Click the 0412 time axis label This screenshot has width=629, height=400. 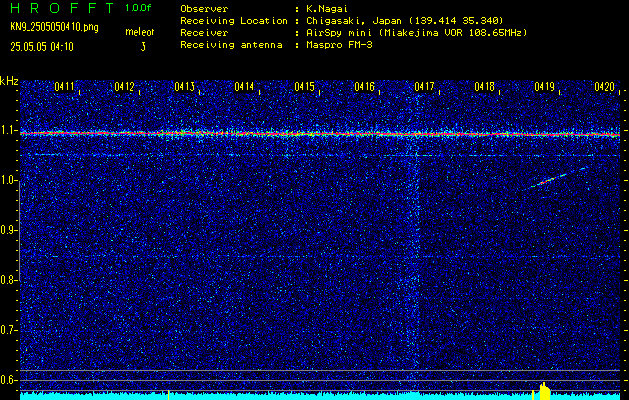(x=124, y=87)
